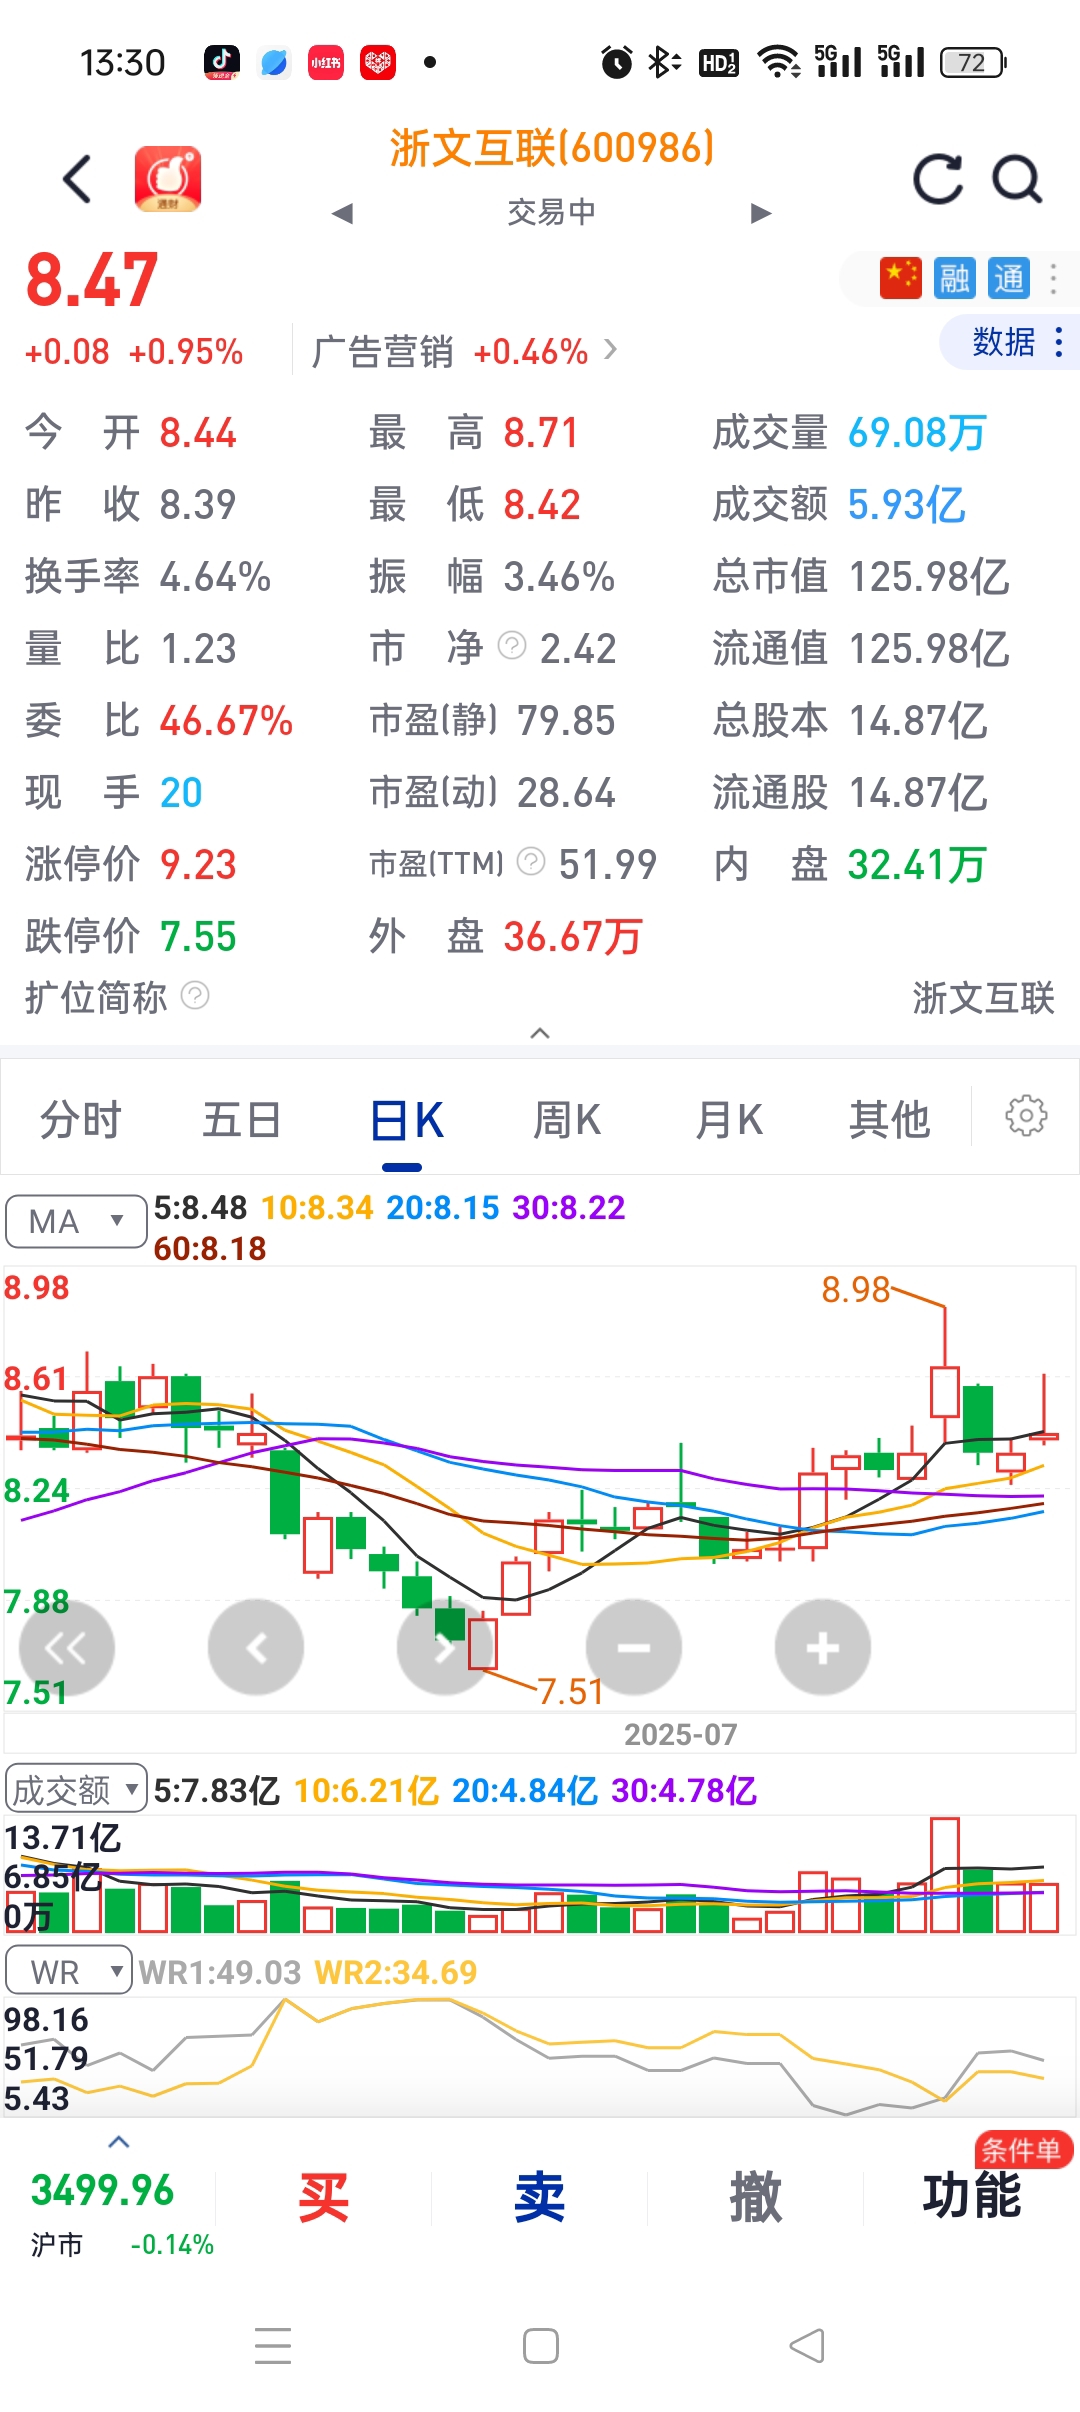Move chart left one step

[256, 1648]
